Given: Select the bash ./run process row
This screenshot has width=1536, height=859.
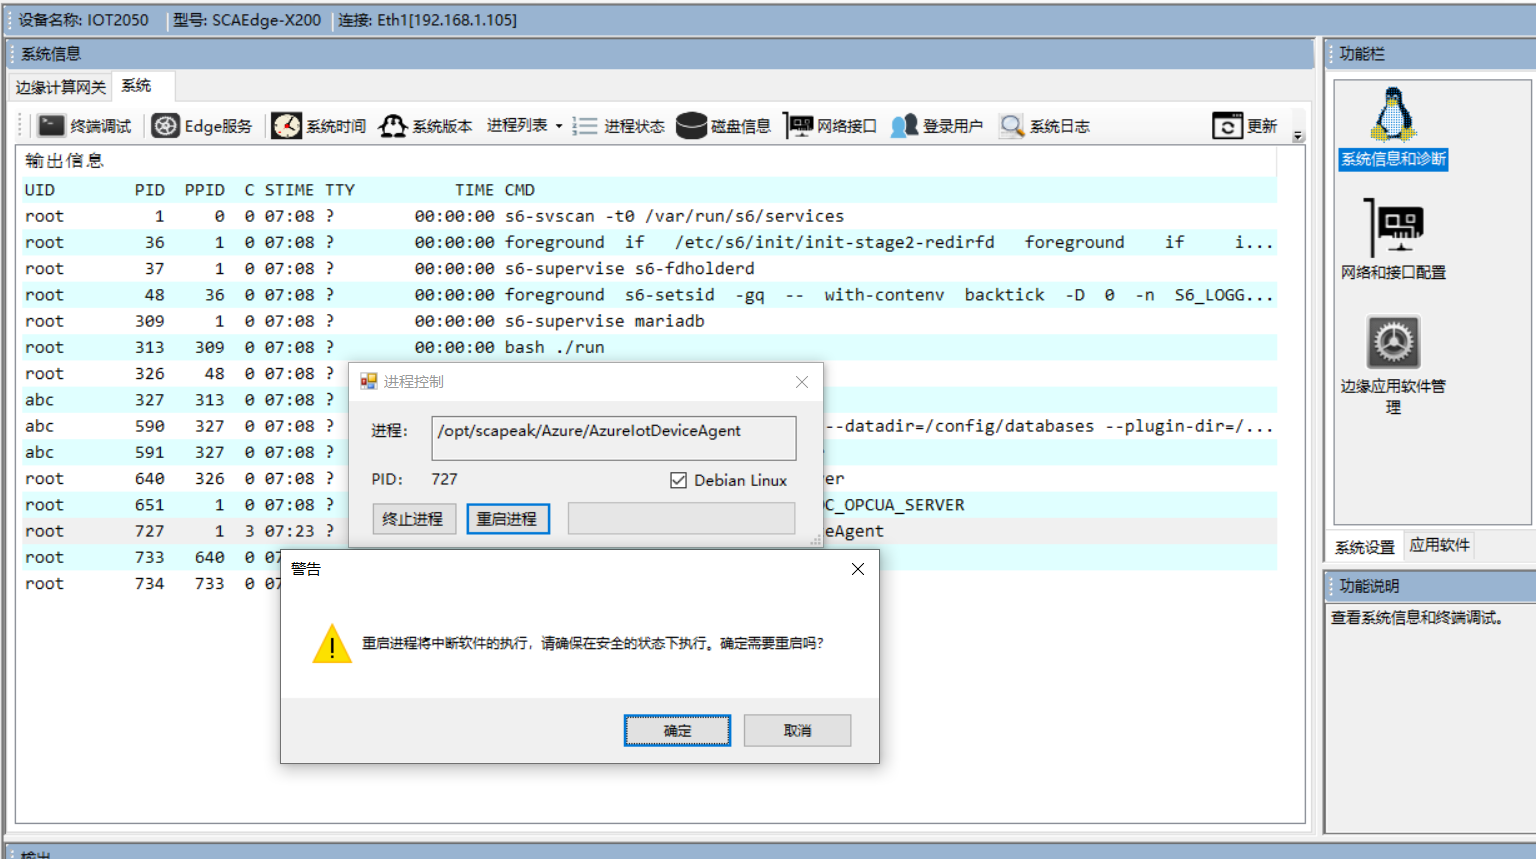Looking at the screenshot, I should tap(649, 347).
